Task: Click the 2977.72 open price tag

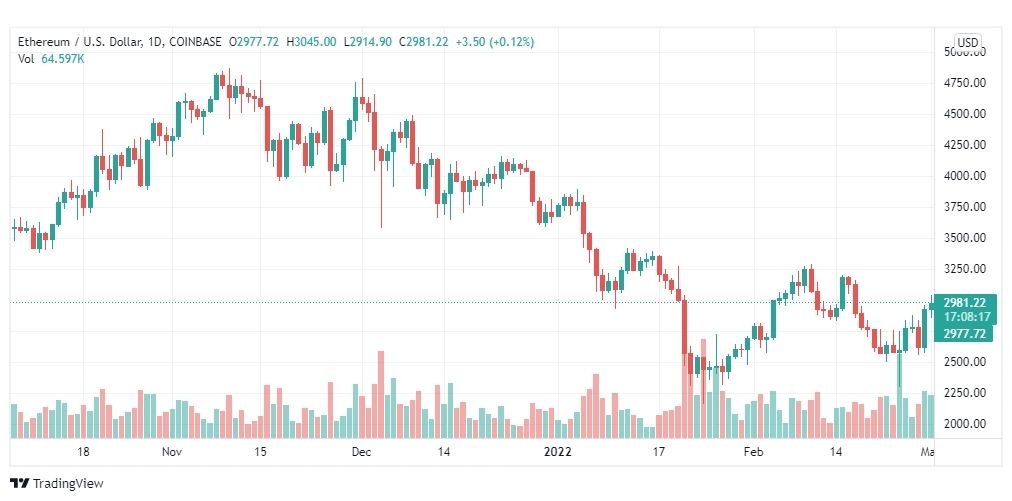Action: point(966,333)
